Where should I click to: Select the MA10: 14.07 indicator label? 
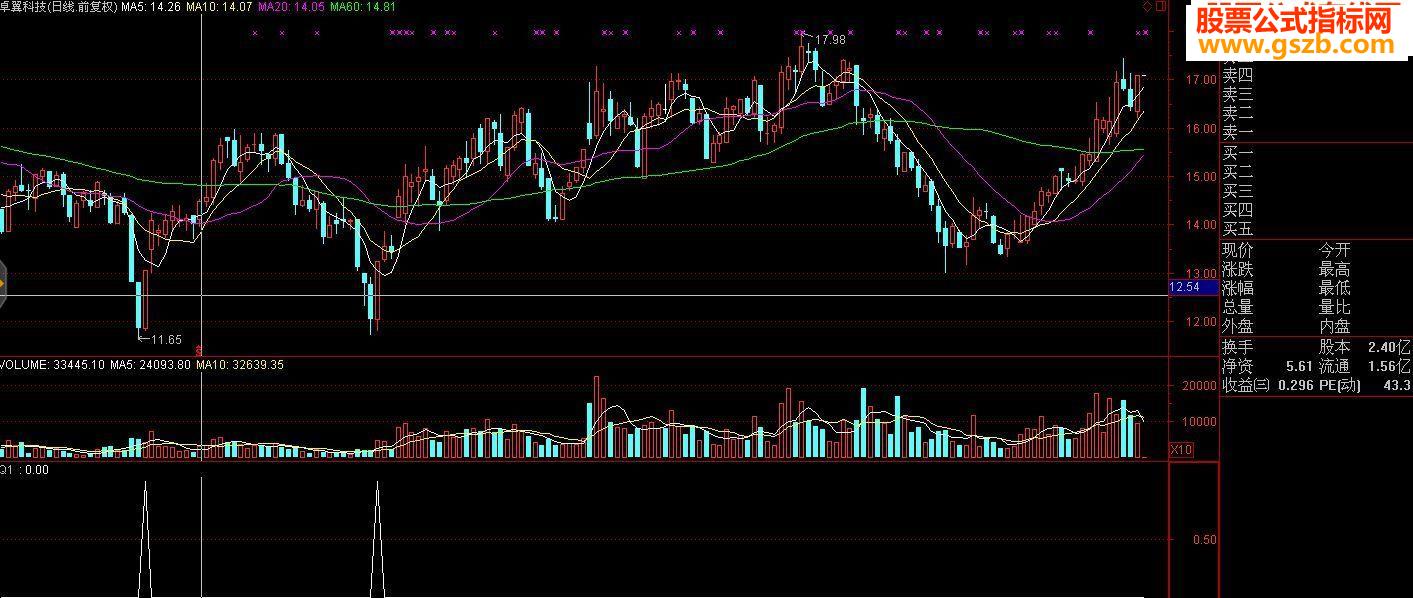coord(218,7)
